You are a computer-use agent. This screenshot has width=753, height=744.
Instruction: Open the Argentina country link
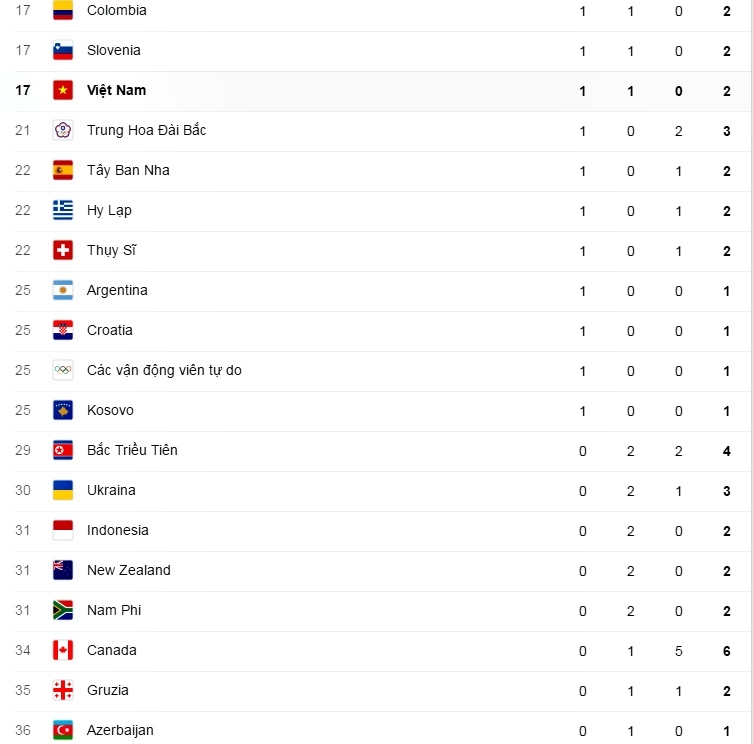117,290
